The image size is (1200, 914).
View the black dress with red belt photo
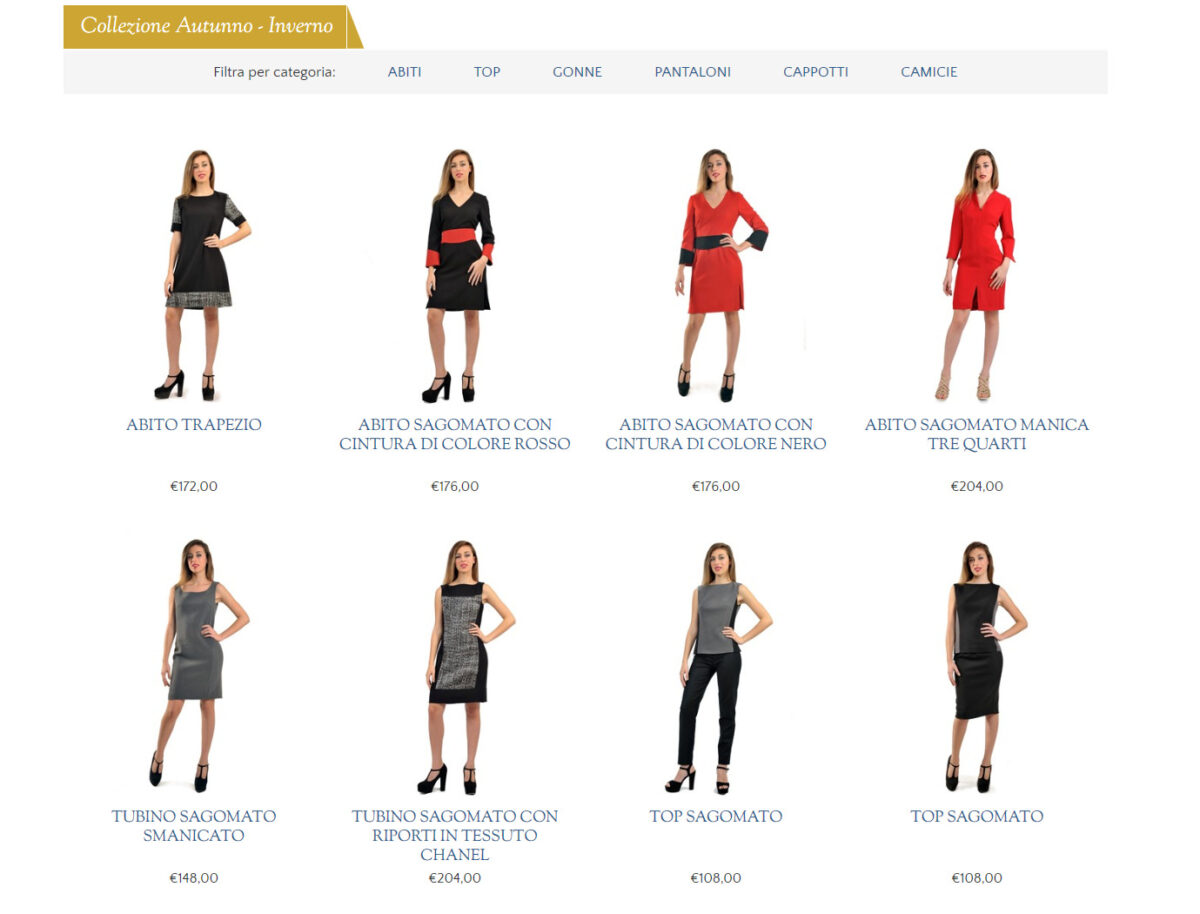tap(455, 275)
